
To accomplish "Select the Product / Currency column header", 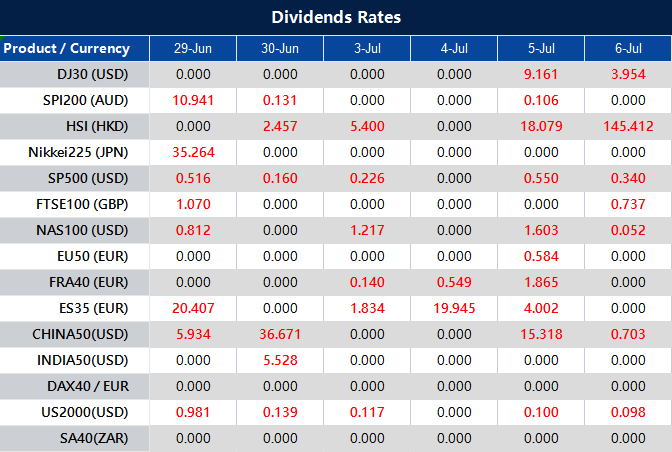I will [x=67, y=48].
